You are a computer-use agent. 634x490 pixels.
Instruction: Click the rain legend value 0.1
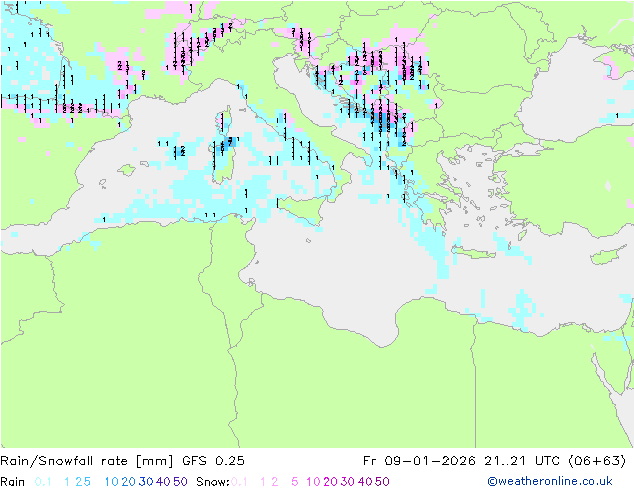[43, 482]
